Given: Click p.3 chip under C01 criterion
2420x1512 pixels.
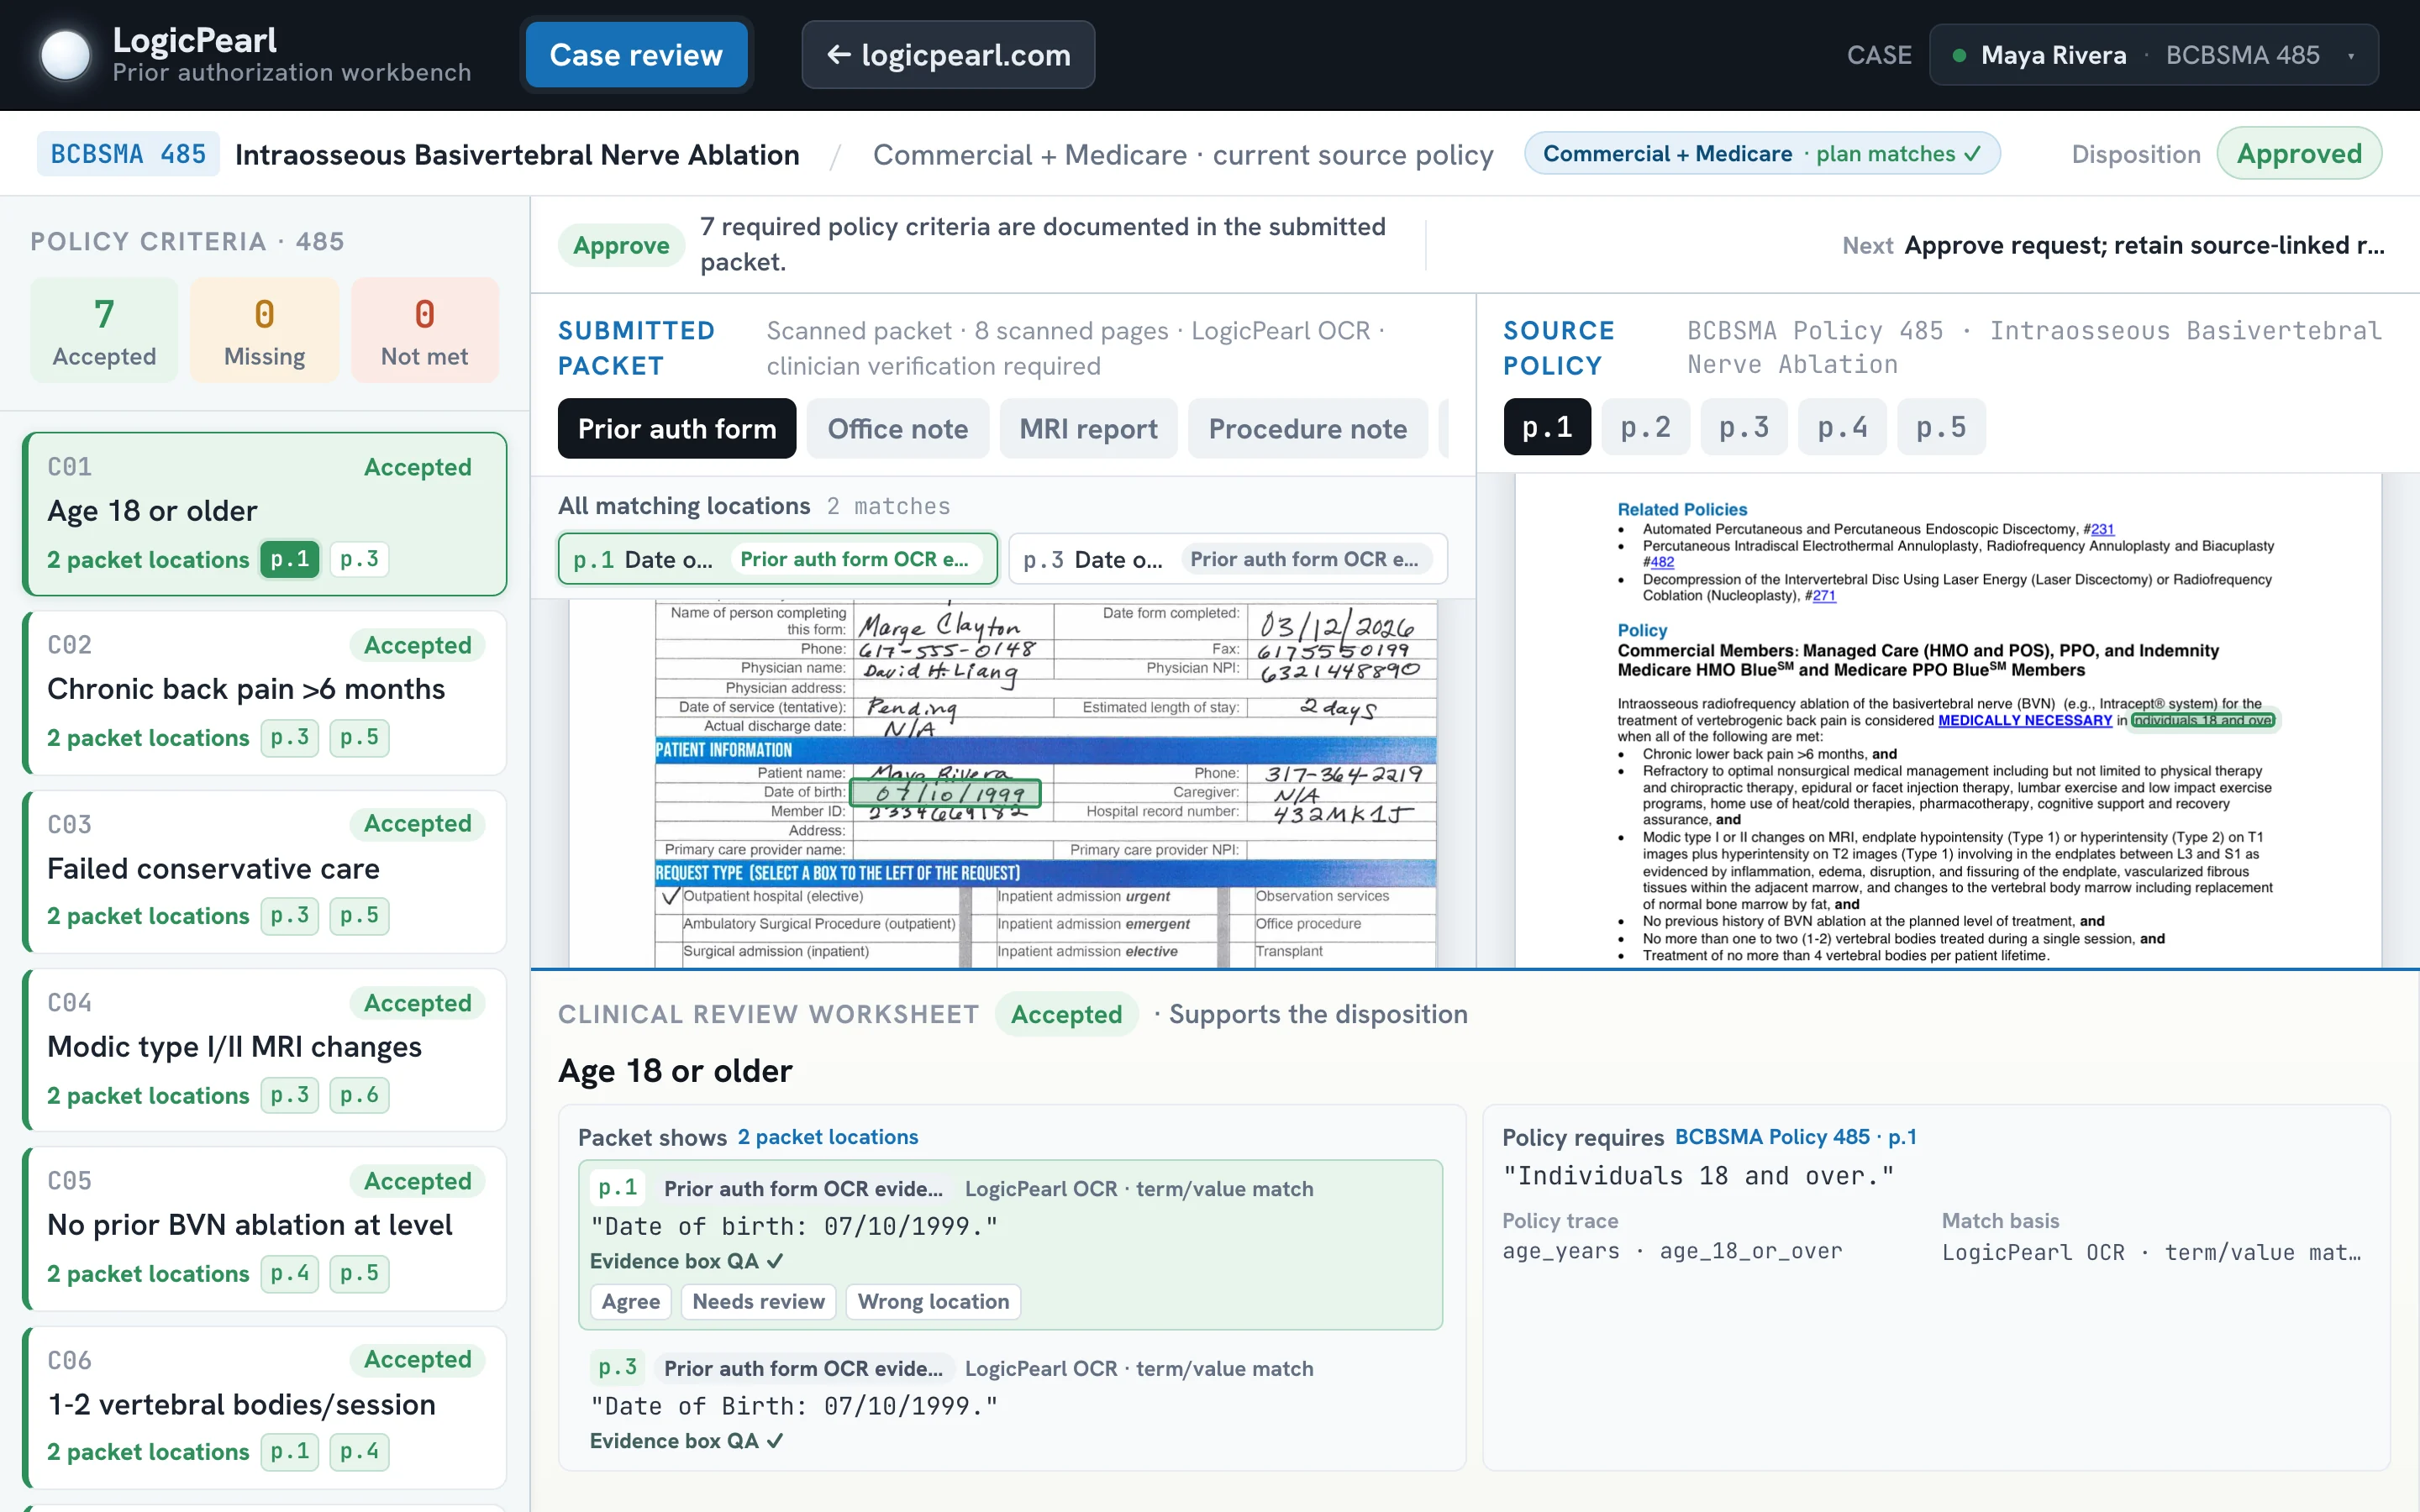Looking at the screenshot, I should pos(359,559).
